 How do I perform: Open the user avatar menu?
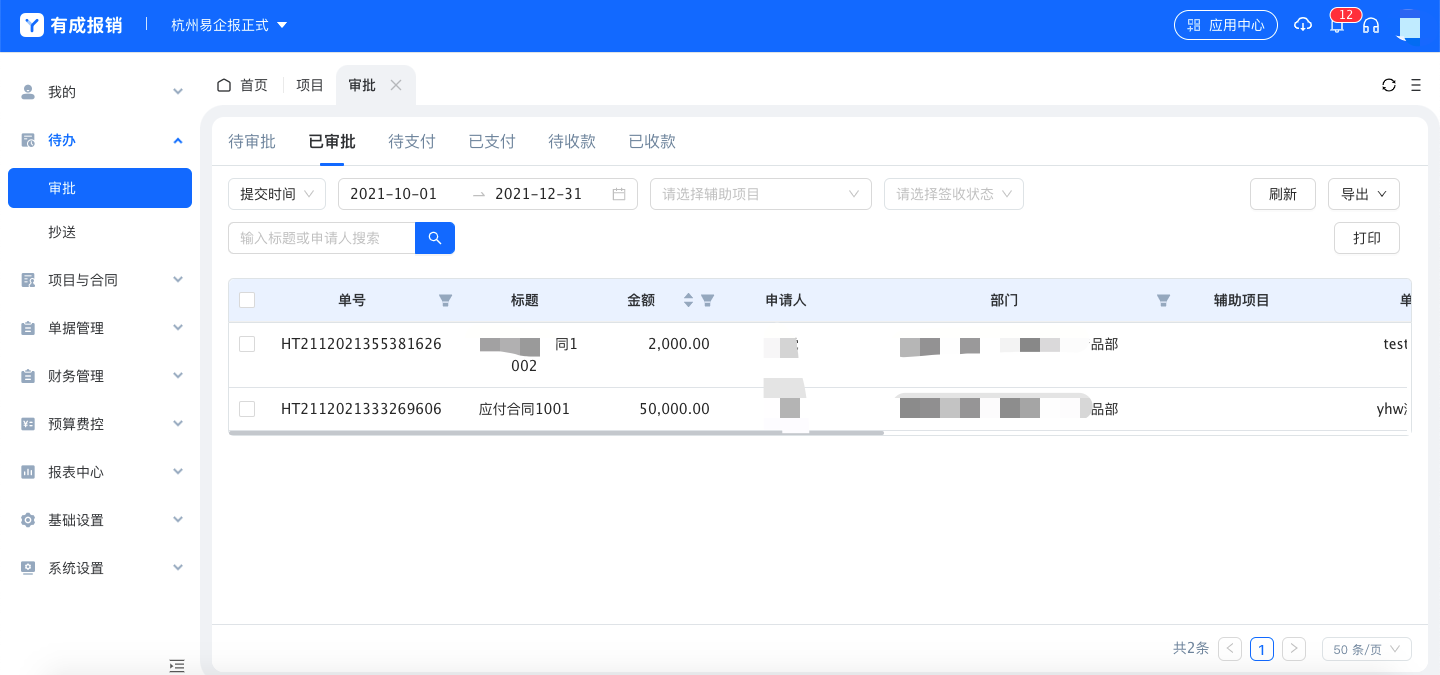[x=1409, y=25]
